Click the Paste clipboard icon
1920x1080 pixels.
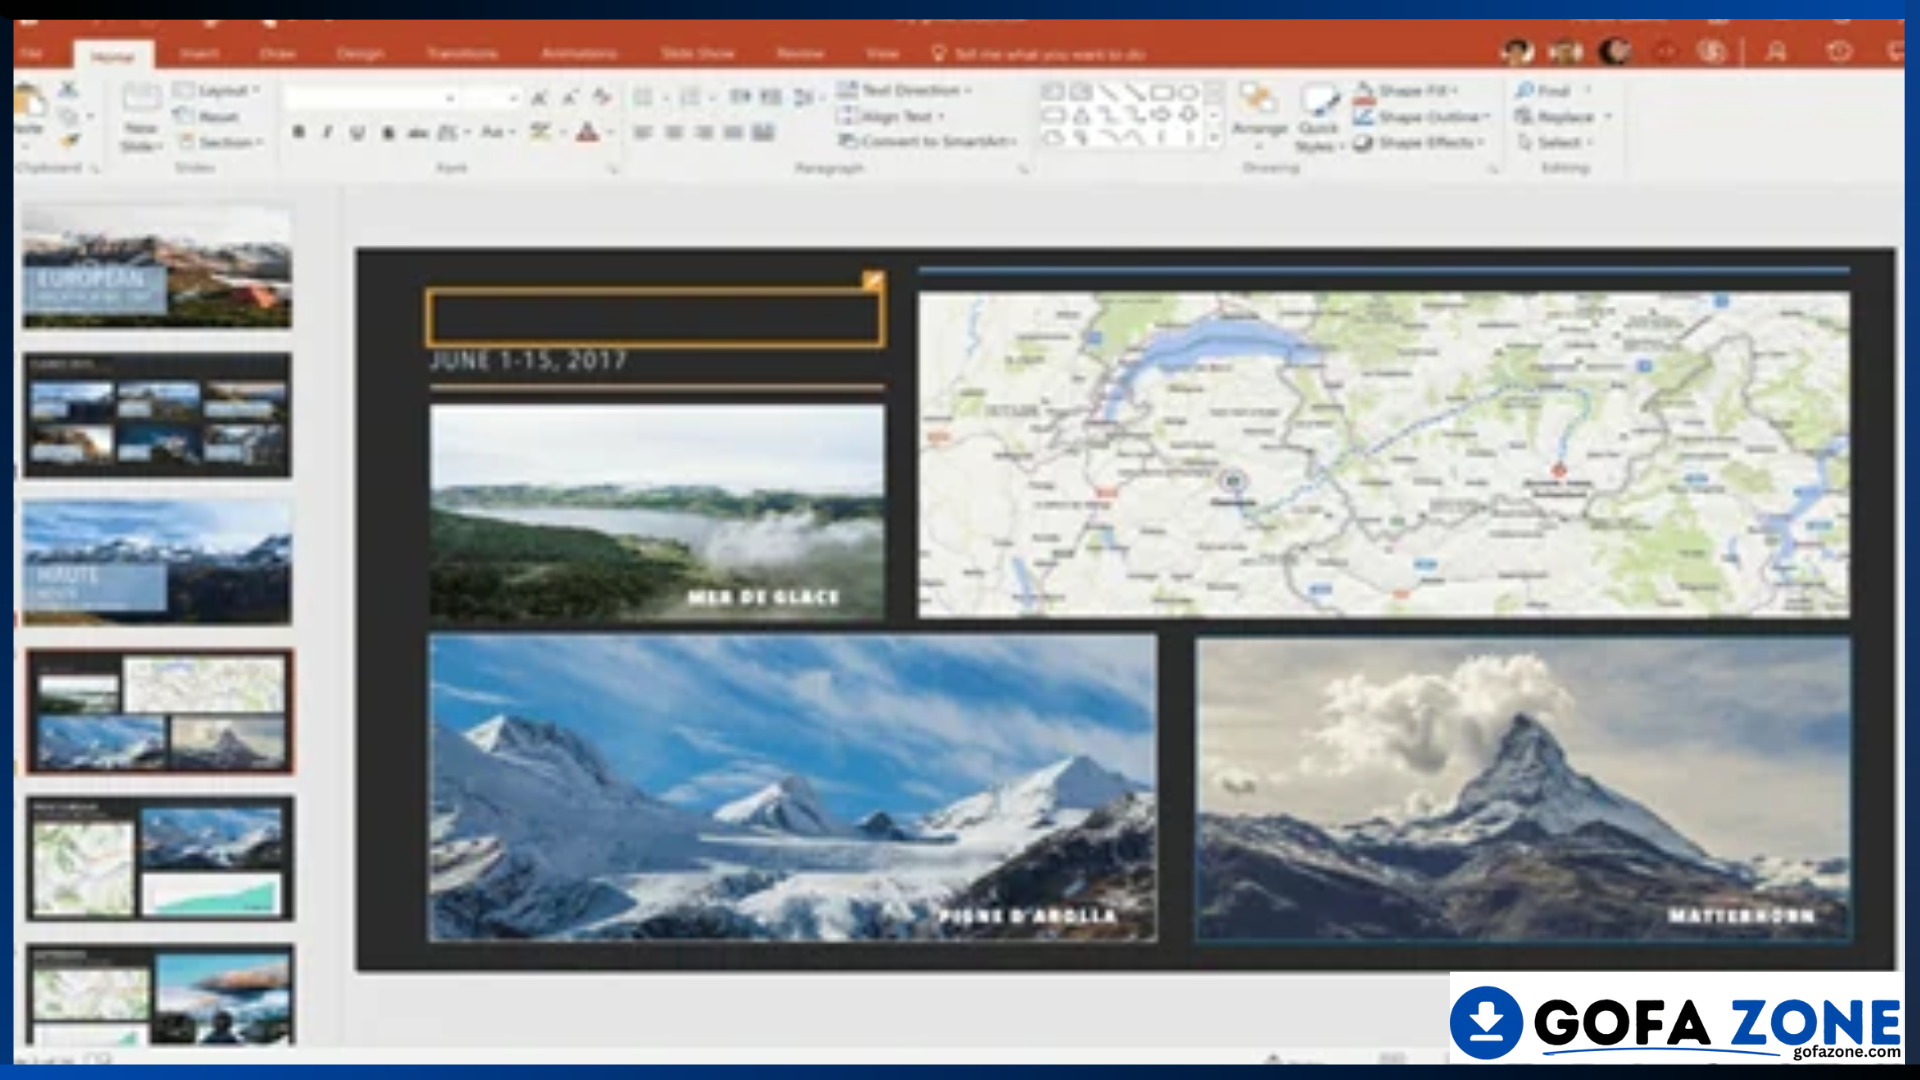(28, 102)
